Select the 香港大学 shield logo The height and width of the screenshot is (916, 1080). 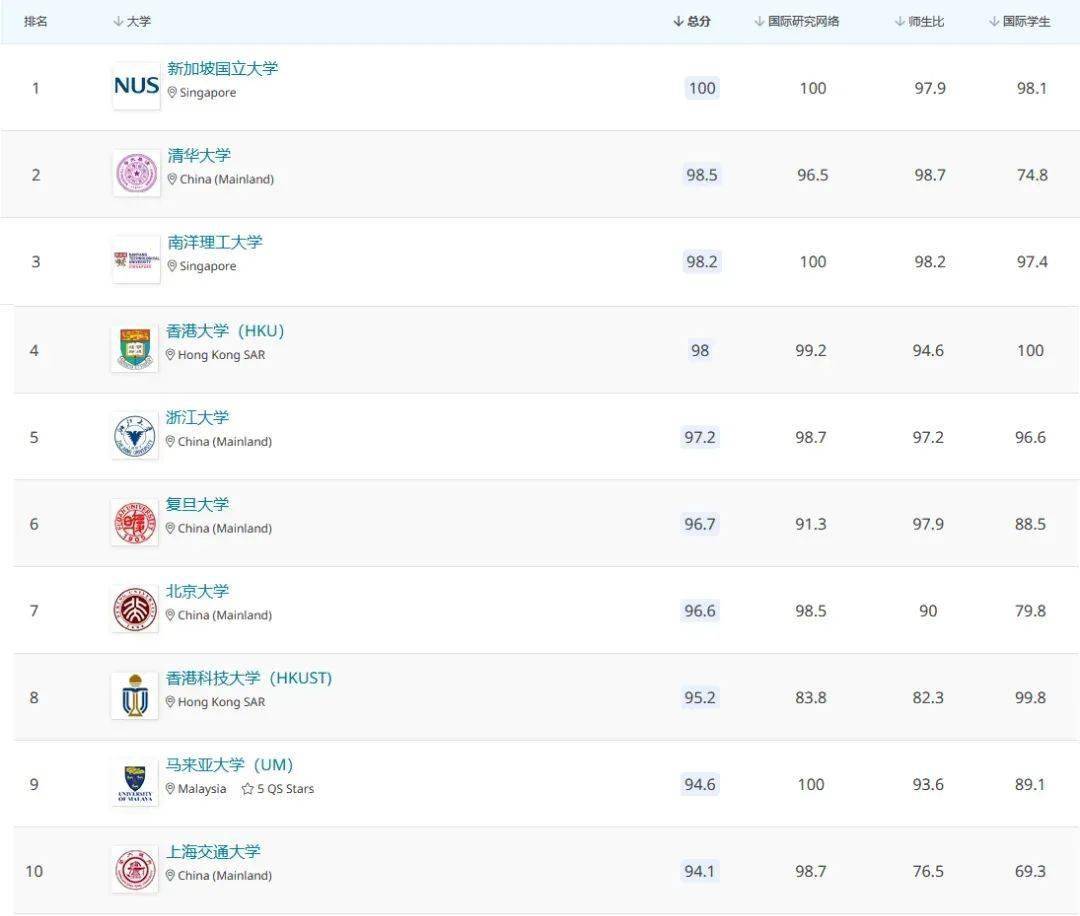coord(134,348)
